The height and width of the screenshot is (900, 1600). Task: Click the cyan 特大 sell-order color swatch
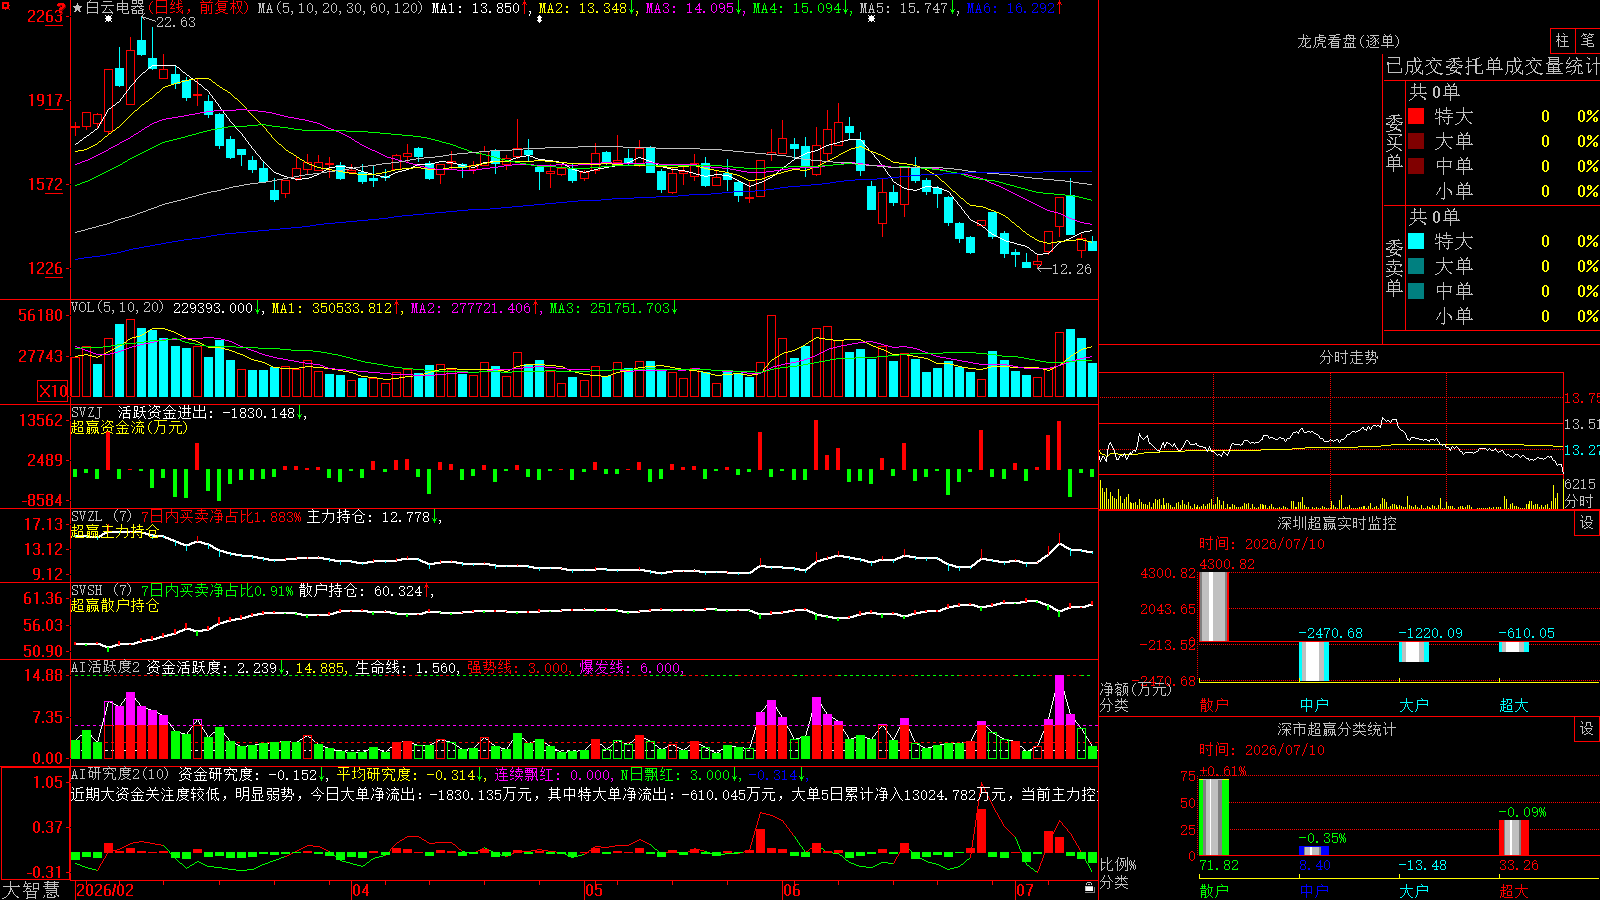(x=1416, y=241)
